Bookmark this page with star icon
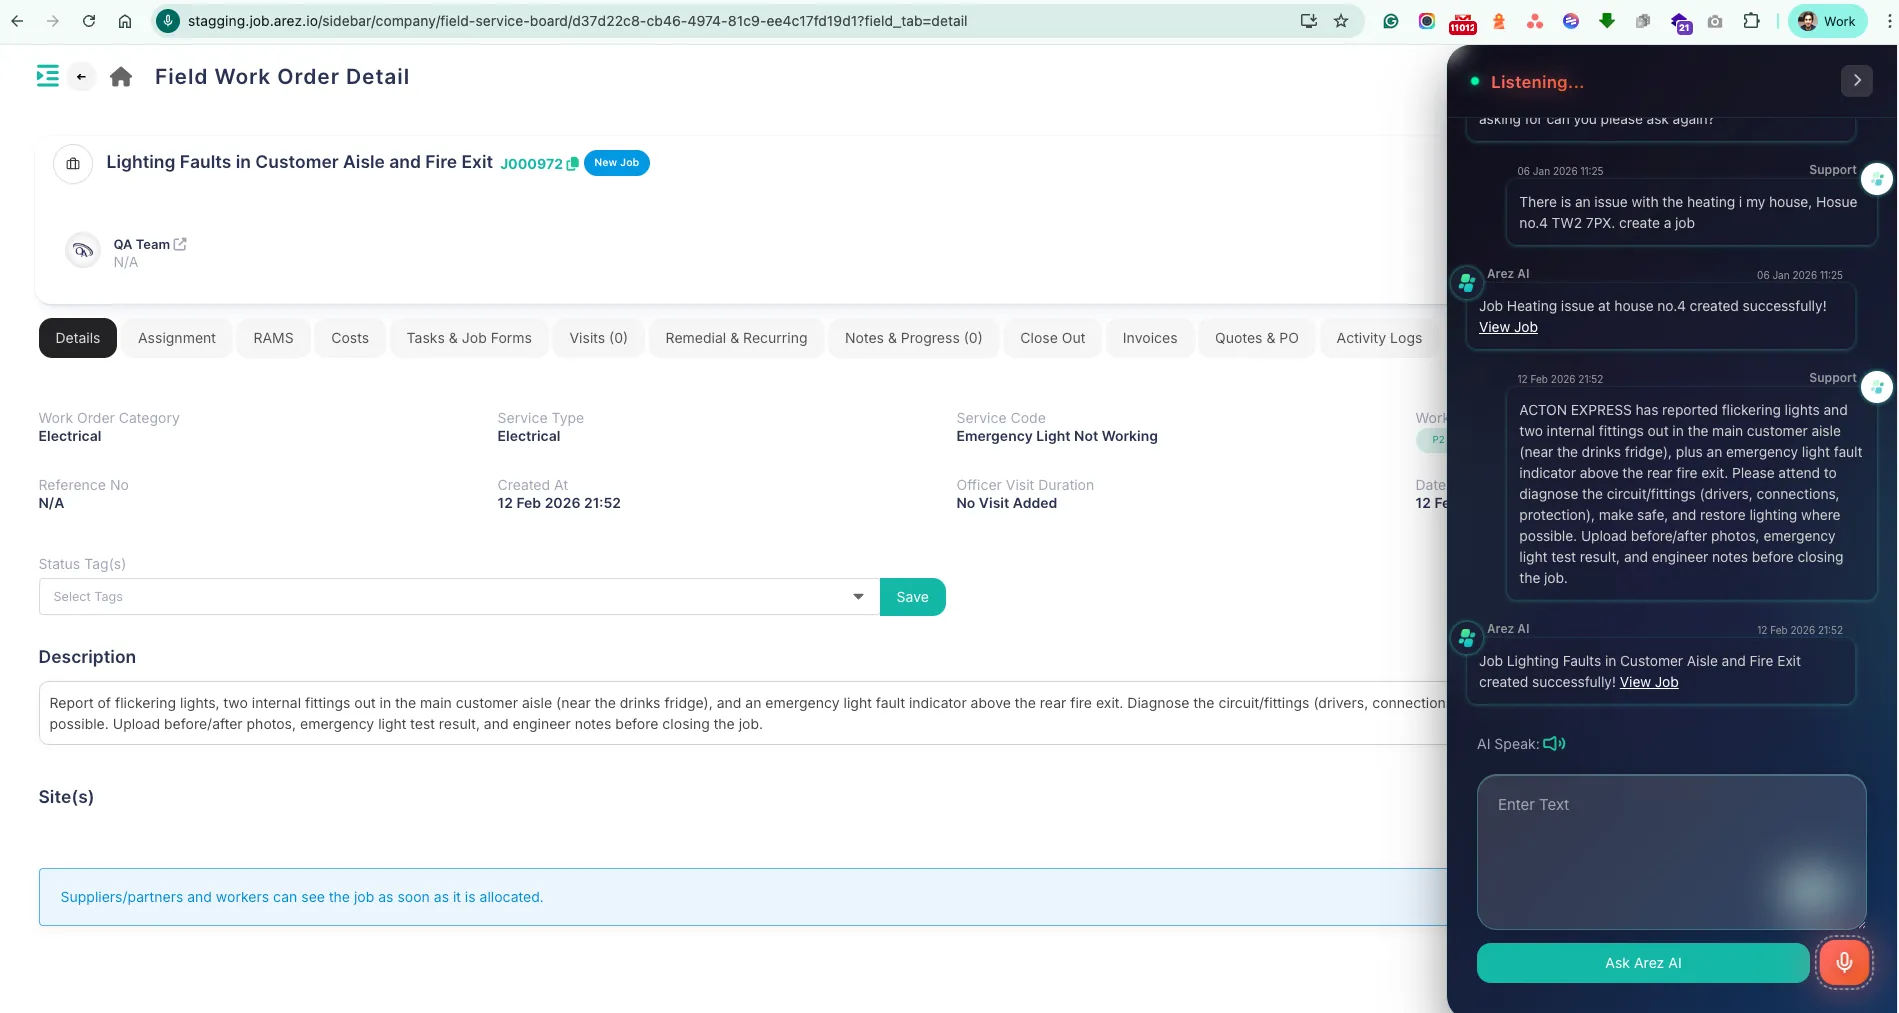Image resolution: width=1899 pixels, height=1013 pixels. [1341, 21]
